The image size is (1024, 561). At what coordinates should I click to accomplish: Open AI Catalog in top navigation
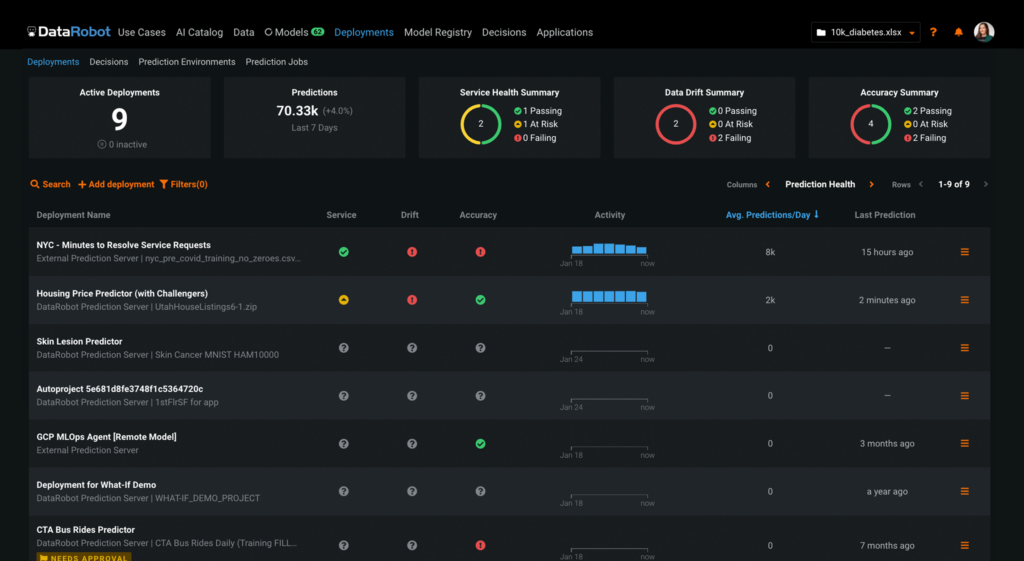tap(199, 32)
